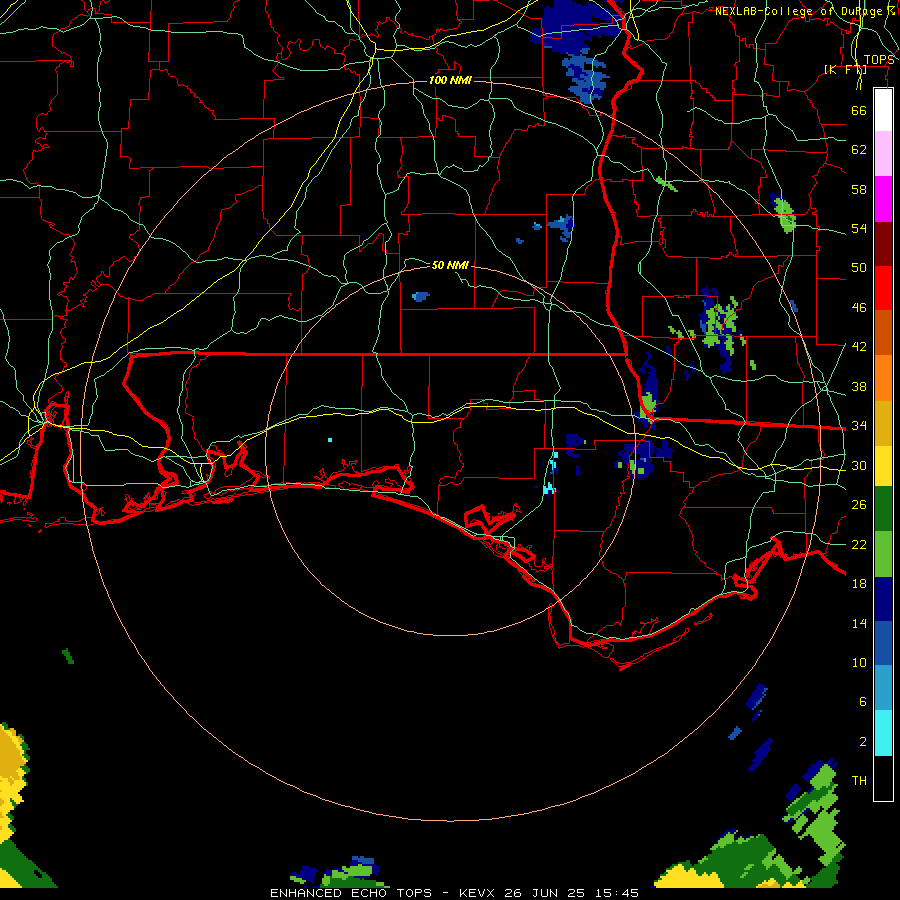Viewport: 900px width, 900px height.
Task: Click the bright red 50 kft swatch
Action: click(x=883, y=288)
